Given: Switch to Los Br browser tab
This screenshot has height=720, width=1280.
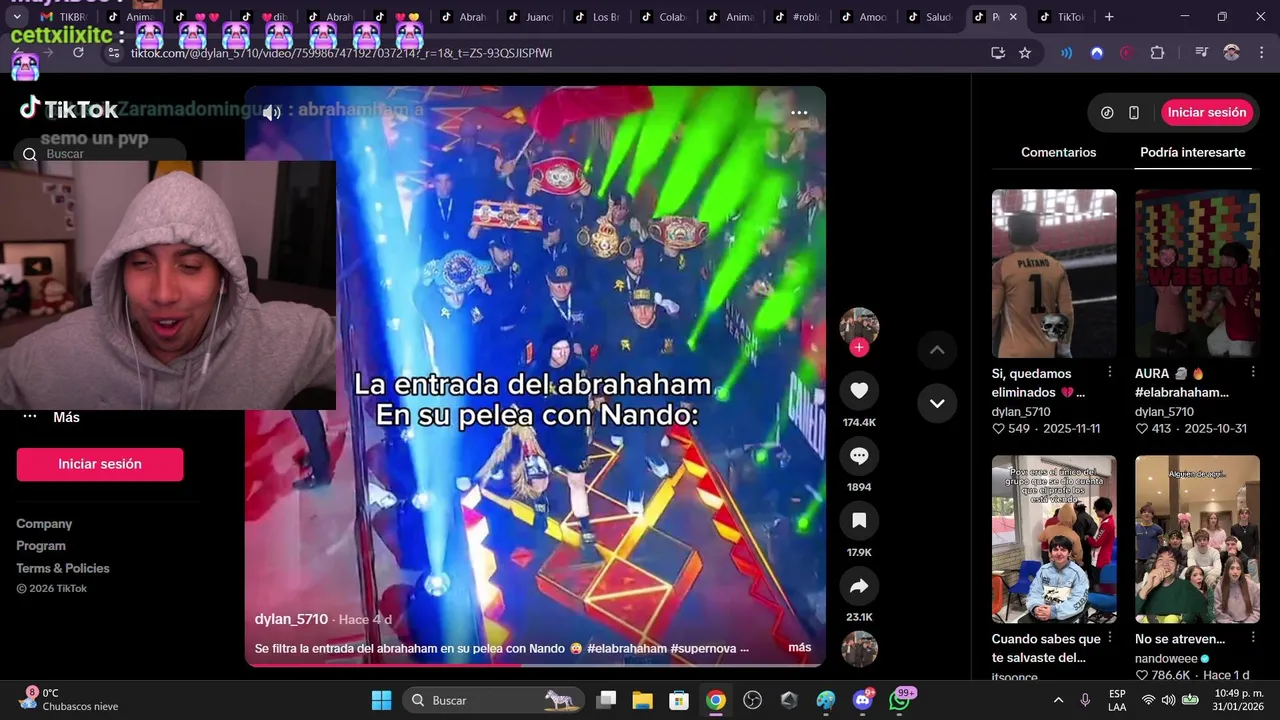Looking at the screenshot, I should tap(597, 17).
